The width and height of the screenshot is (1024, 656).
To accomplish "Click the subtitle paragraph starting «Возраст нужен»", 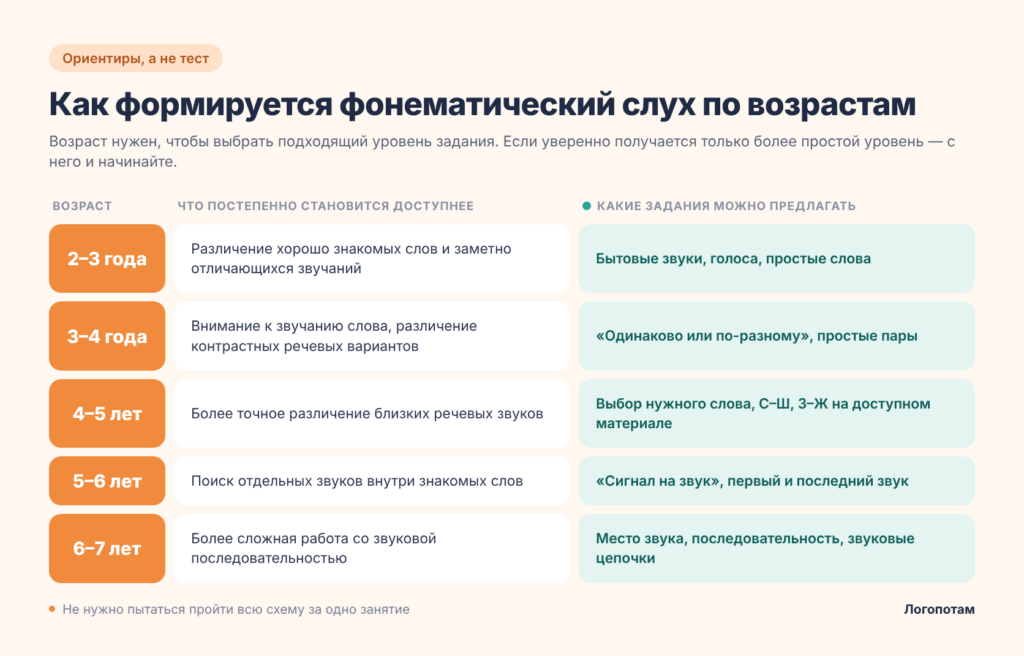I will click(x=502, y=152).
